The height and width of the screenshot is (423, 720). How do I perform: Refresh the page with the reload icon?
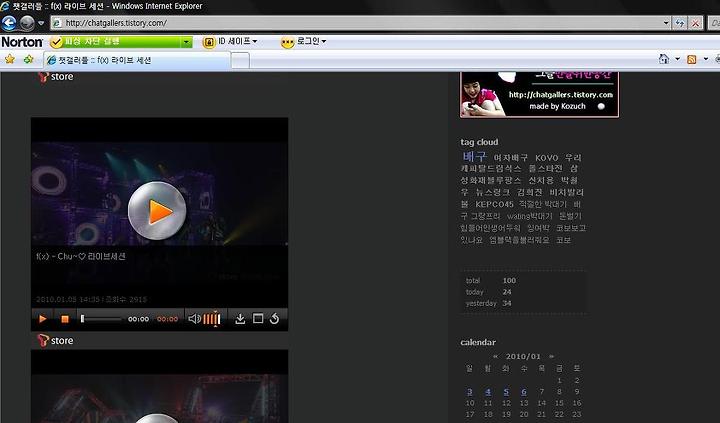(x=680, y=23)
